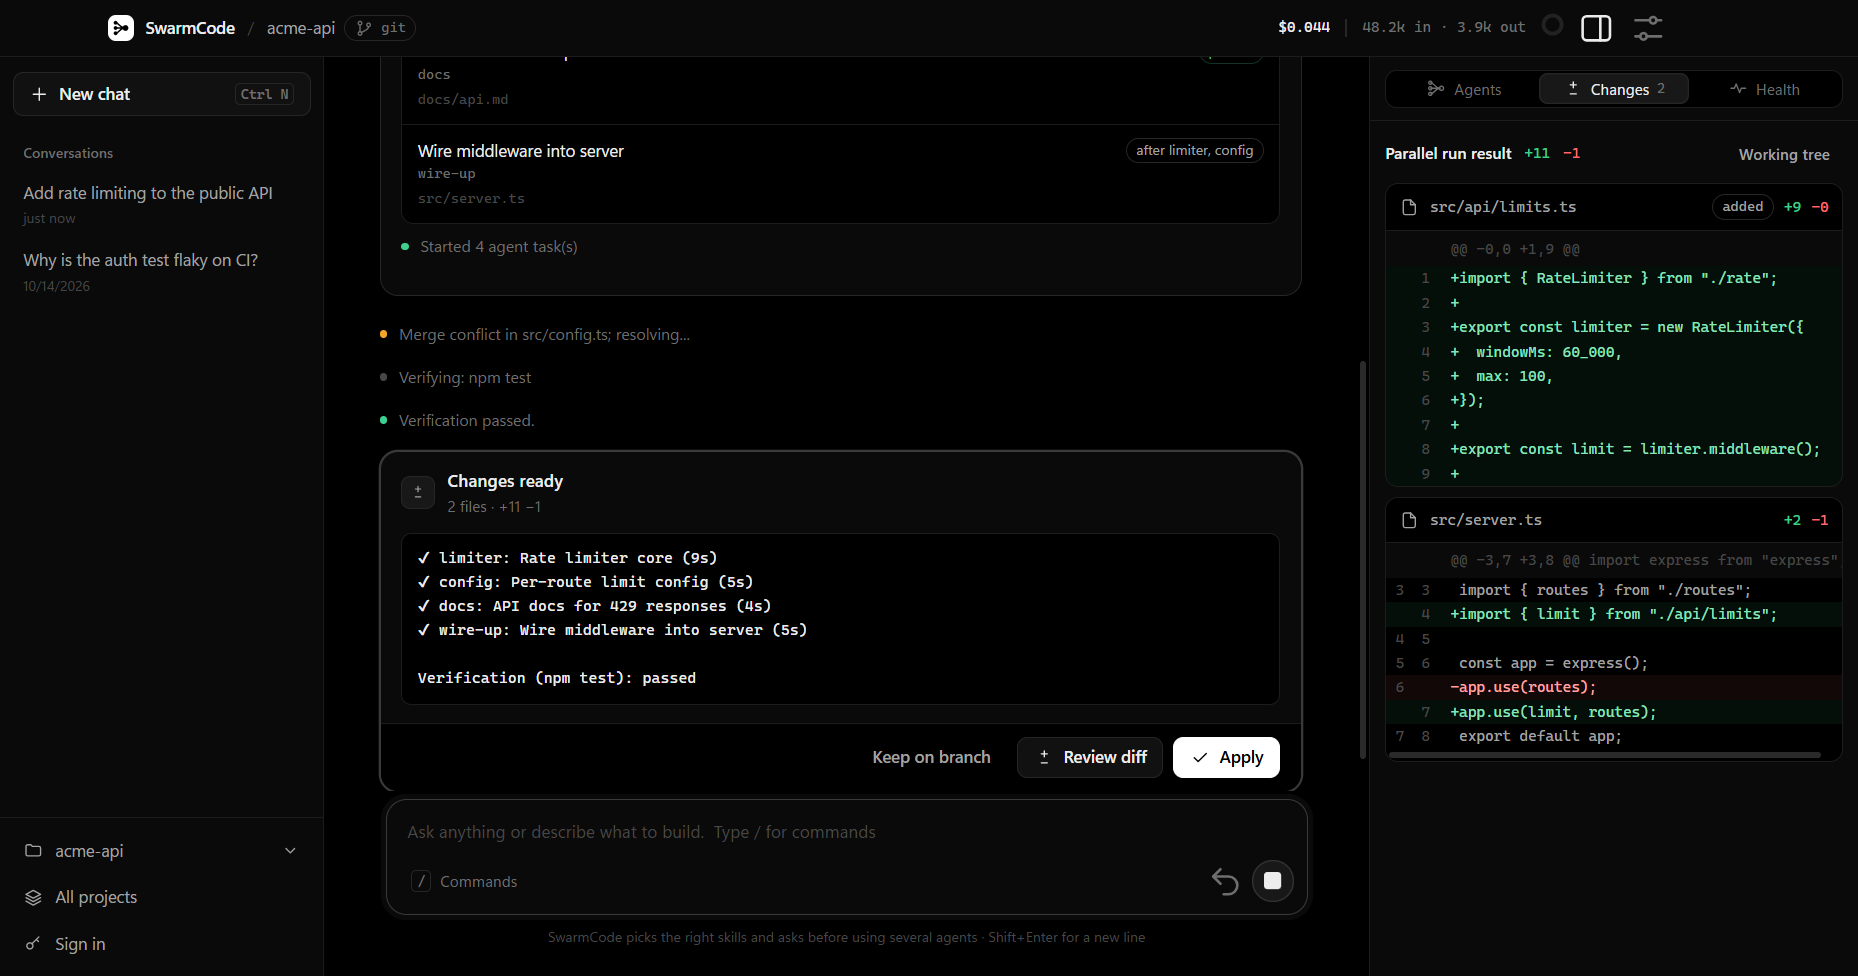This screenshot has width=1858, height=976.
Task: Click the Health tab pulse icon
Action: coord(1738,89)
